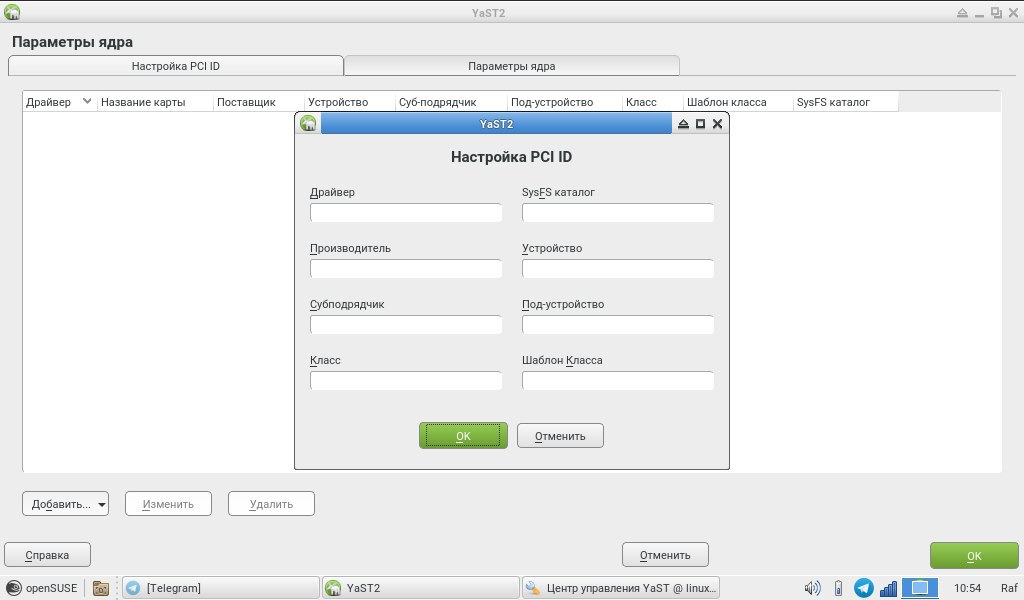Maximize the main YaST2 window
Image resolution: width=1024 pixels, height=600 pixels.
click(x=996, y=12)
